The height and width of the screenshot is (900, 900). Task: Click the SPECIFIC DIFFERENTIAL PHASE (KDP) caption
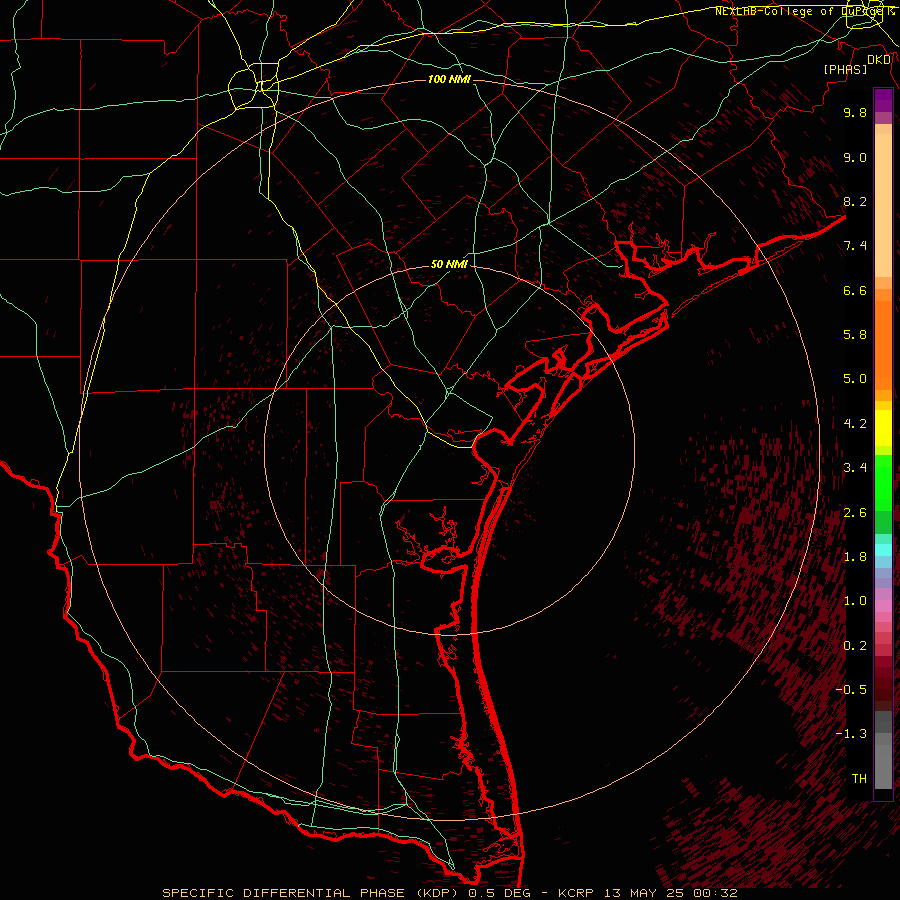[311, 893]
